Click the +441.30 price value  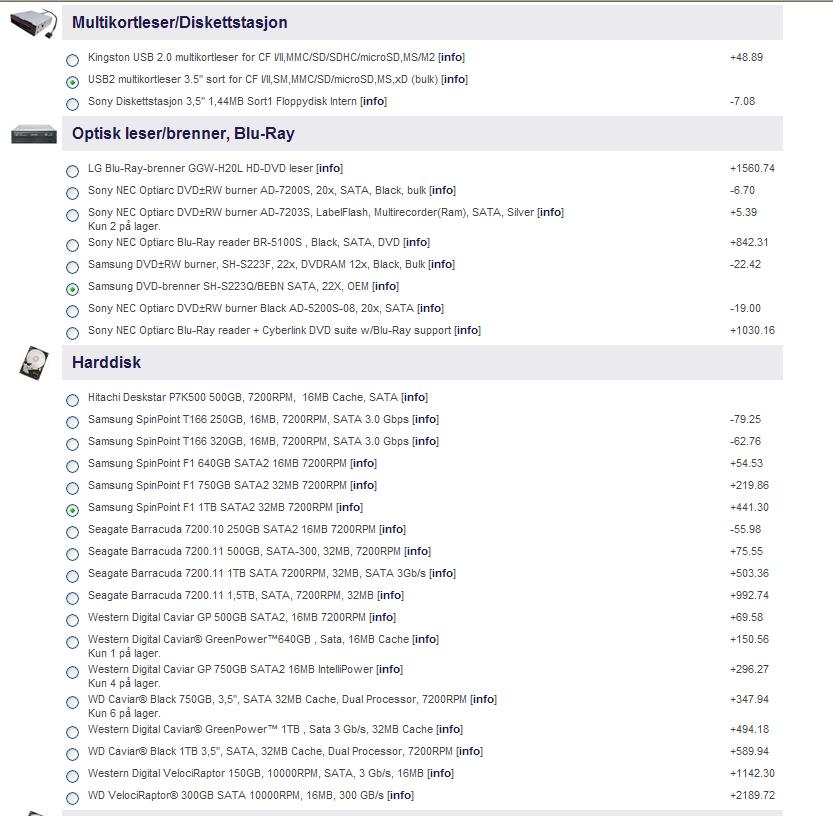coord(749,507)
